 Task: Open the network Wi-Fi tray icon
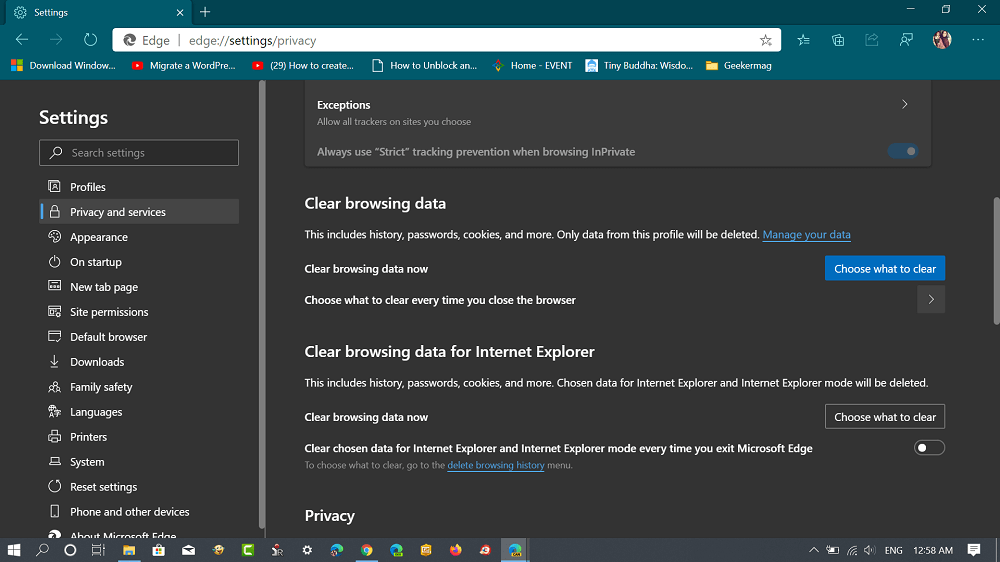tap(851, 550)
